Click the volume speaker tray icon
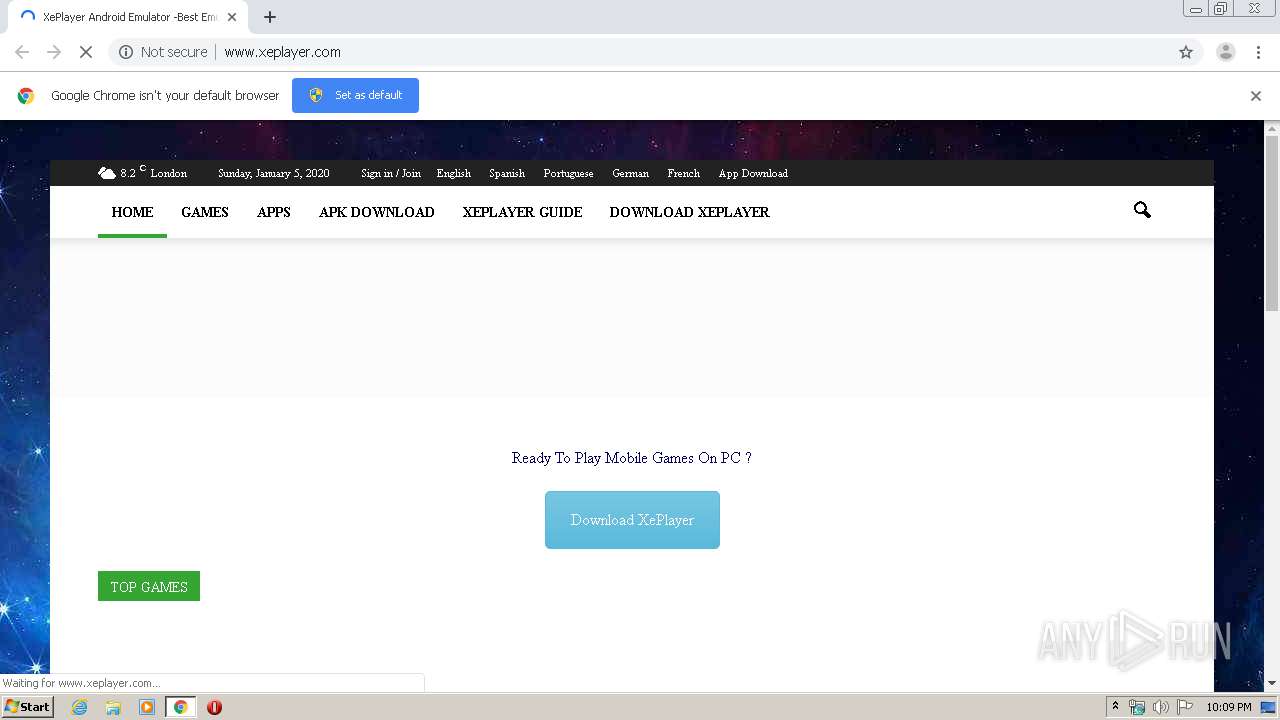The width and height of the screenshot is (1280, 720). pyautogui.click(x=1161, y=707)
